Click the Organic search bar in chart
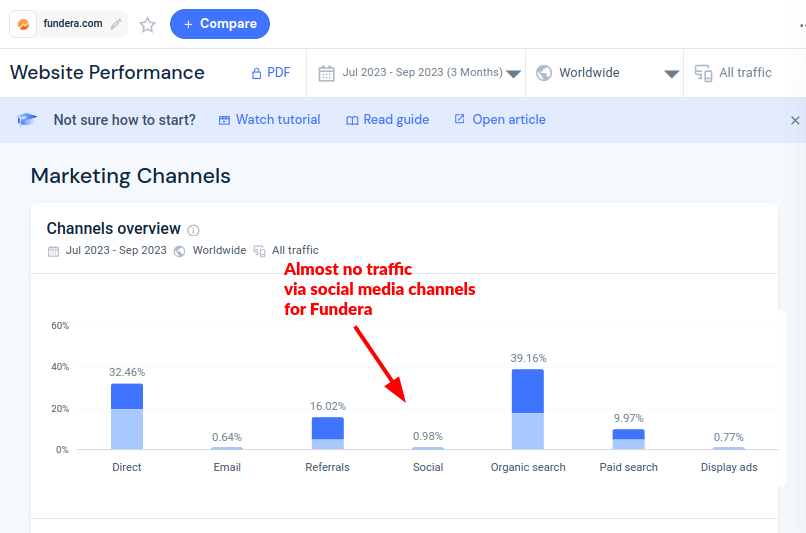Screen dimensions: 806x533 [527, 410]
